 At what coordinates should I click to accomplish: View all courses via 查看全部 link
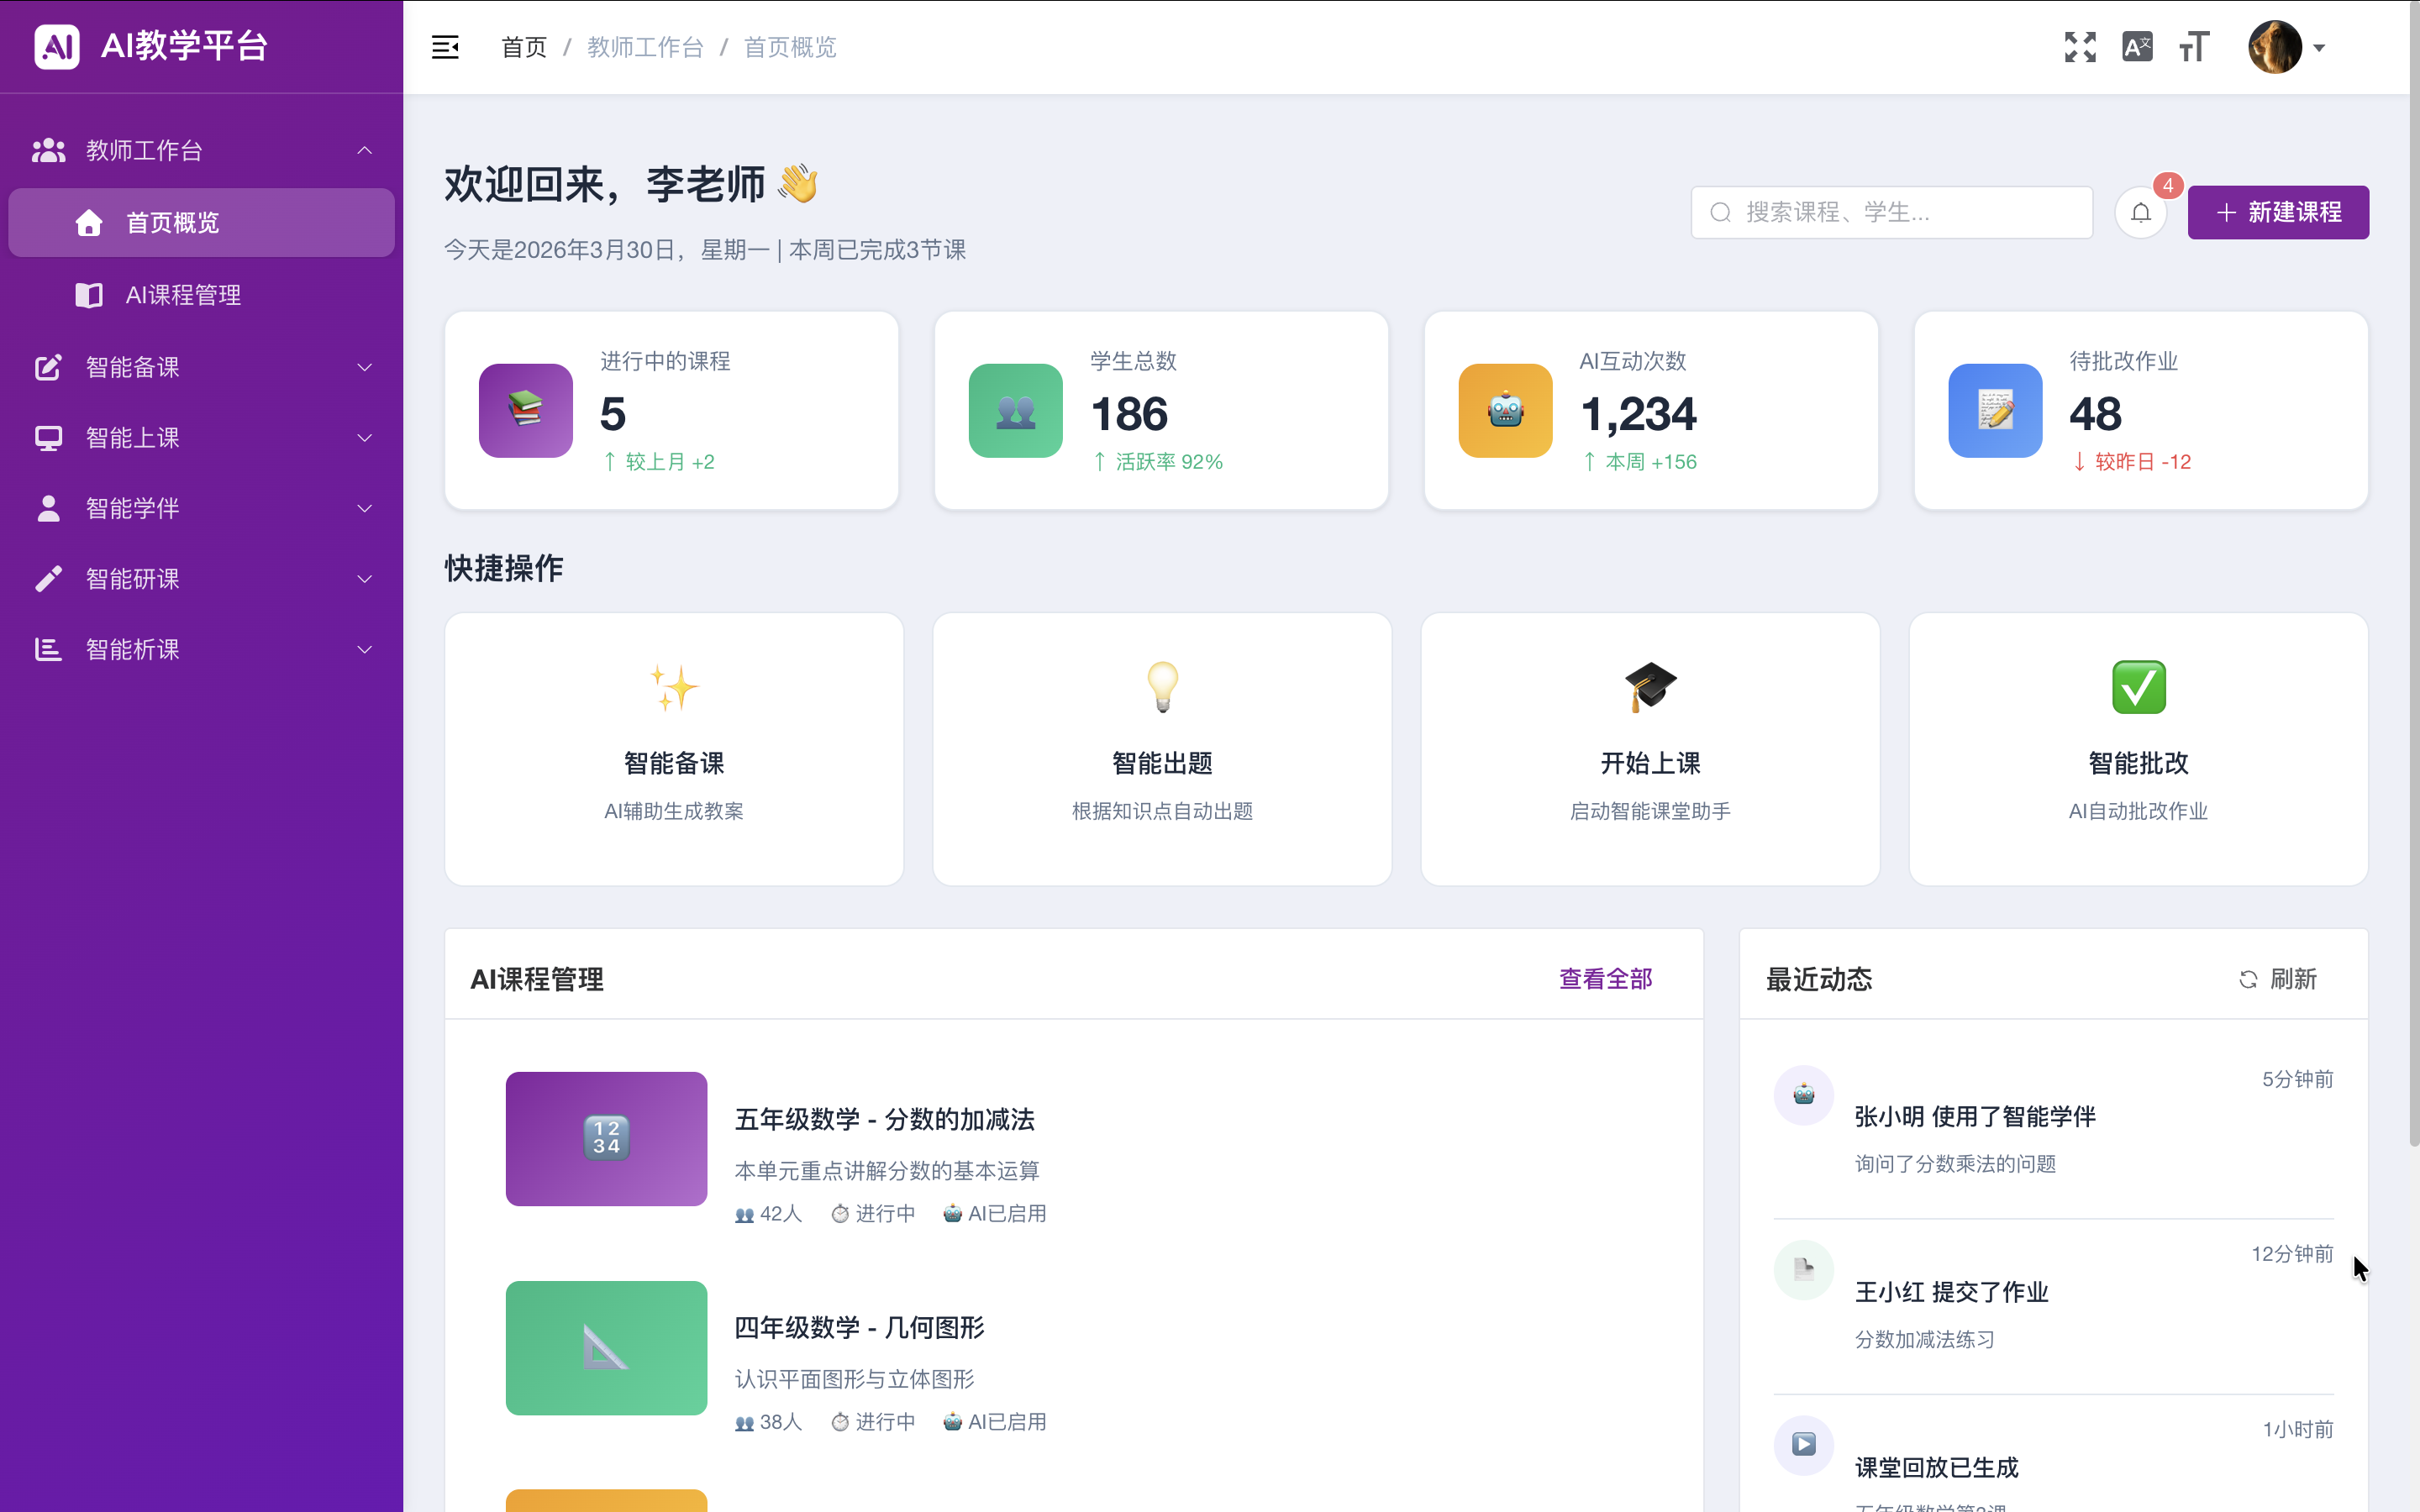tap(1604, 979)
